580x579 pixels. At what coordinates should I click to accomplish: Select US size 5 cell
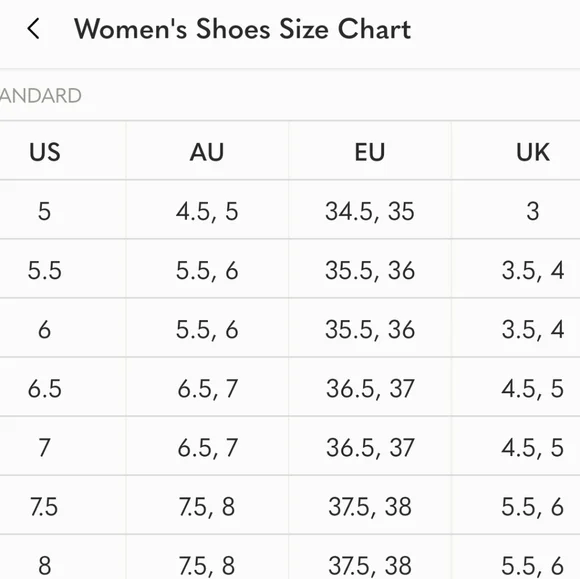coord(44,211)
